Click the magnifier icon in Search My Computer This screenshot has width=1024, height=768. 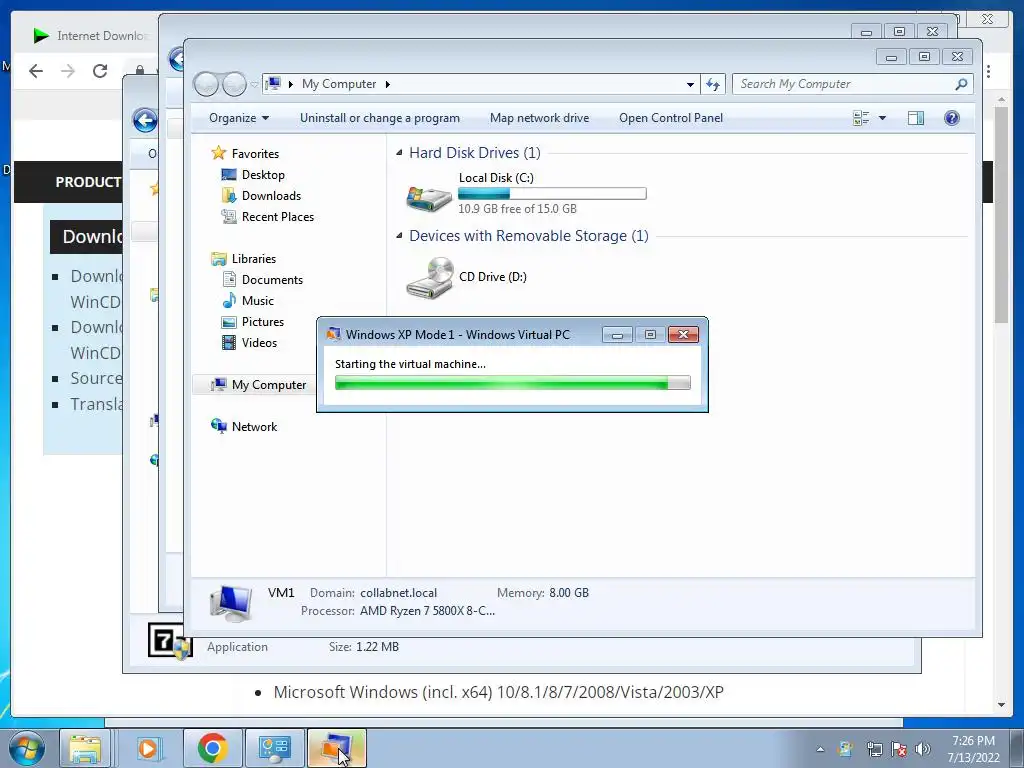[x=961, y=84]
